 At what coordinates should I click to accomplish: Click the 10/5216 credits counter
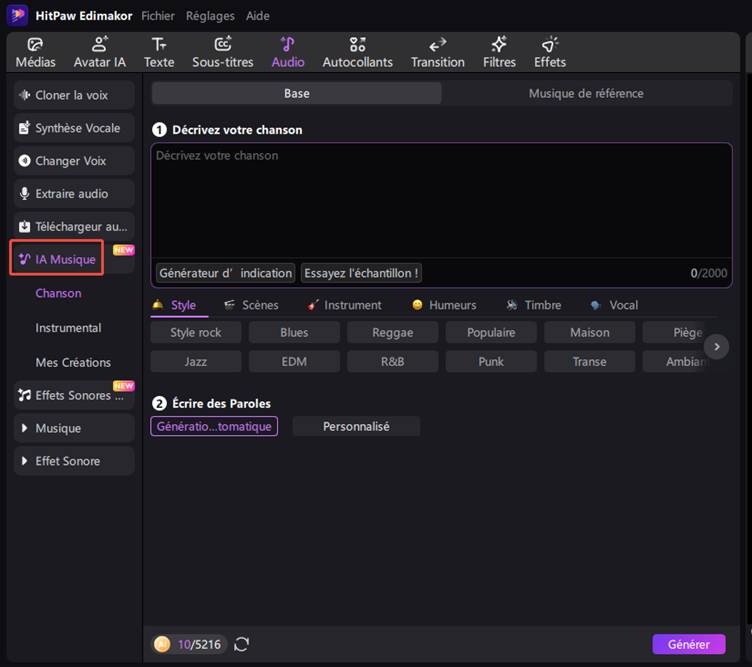click(200, 644)
